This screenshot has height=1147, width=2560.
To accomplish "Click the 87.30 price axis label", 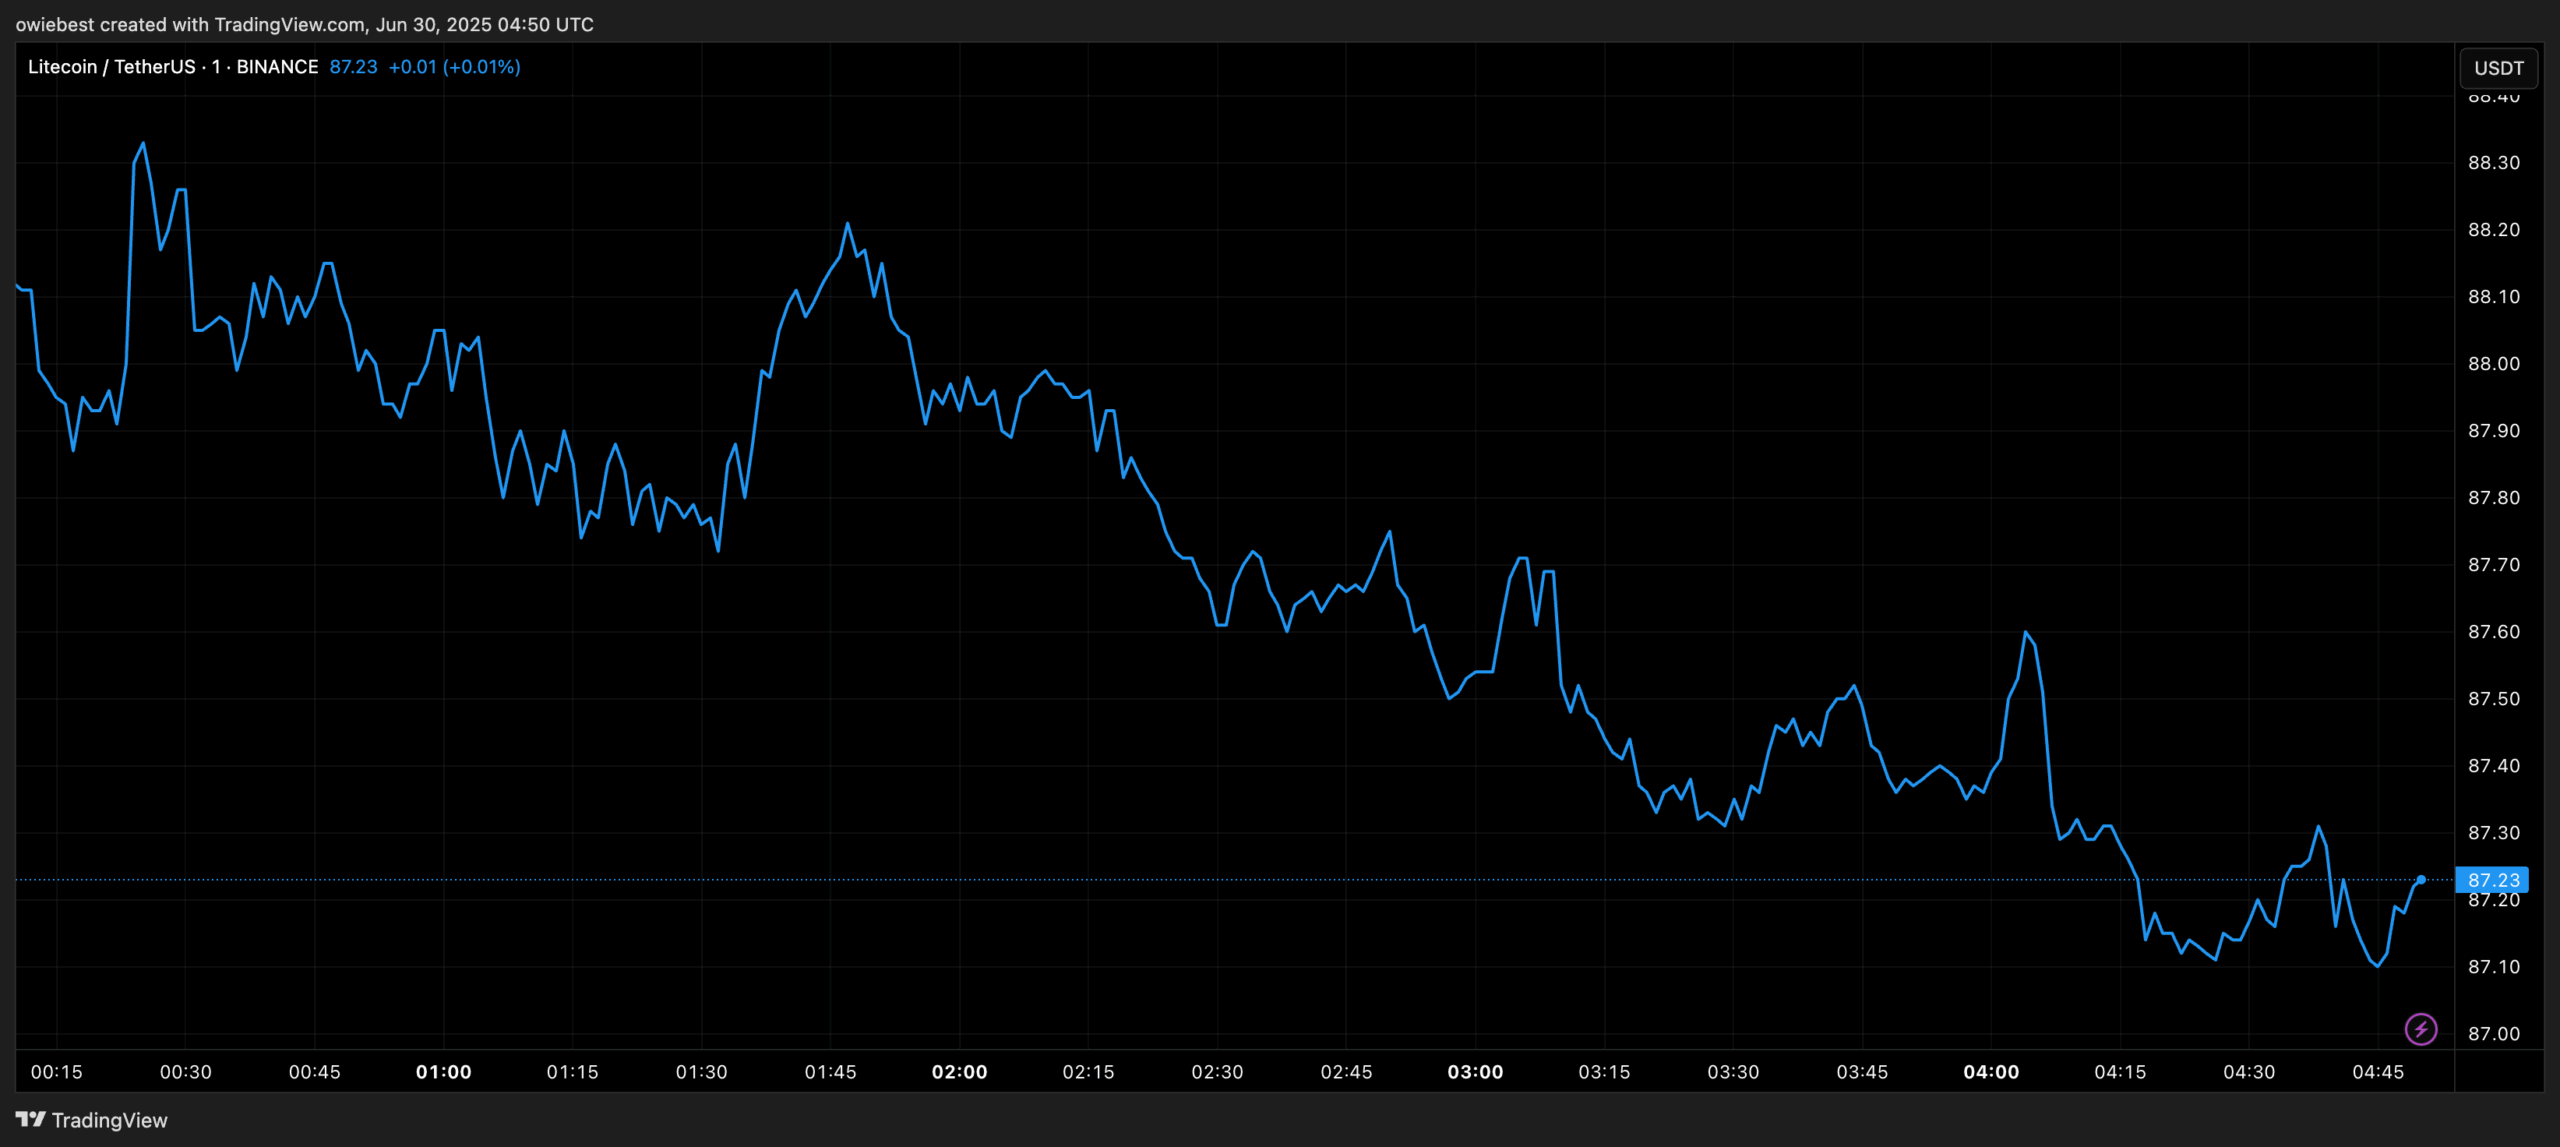I will click(2494, 833).
